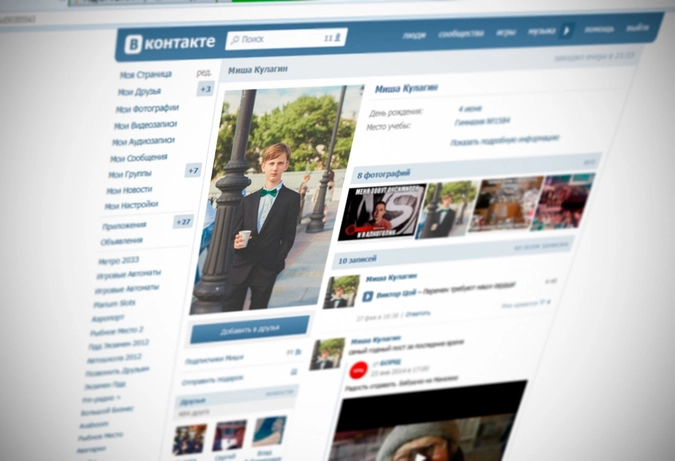Click Показать подробную информацию
Image resolution: width=675 pixels, height=461 pixels.
pos(505,140)
